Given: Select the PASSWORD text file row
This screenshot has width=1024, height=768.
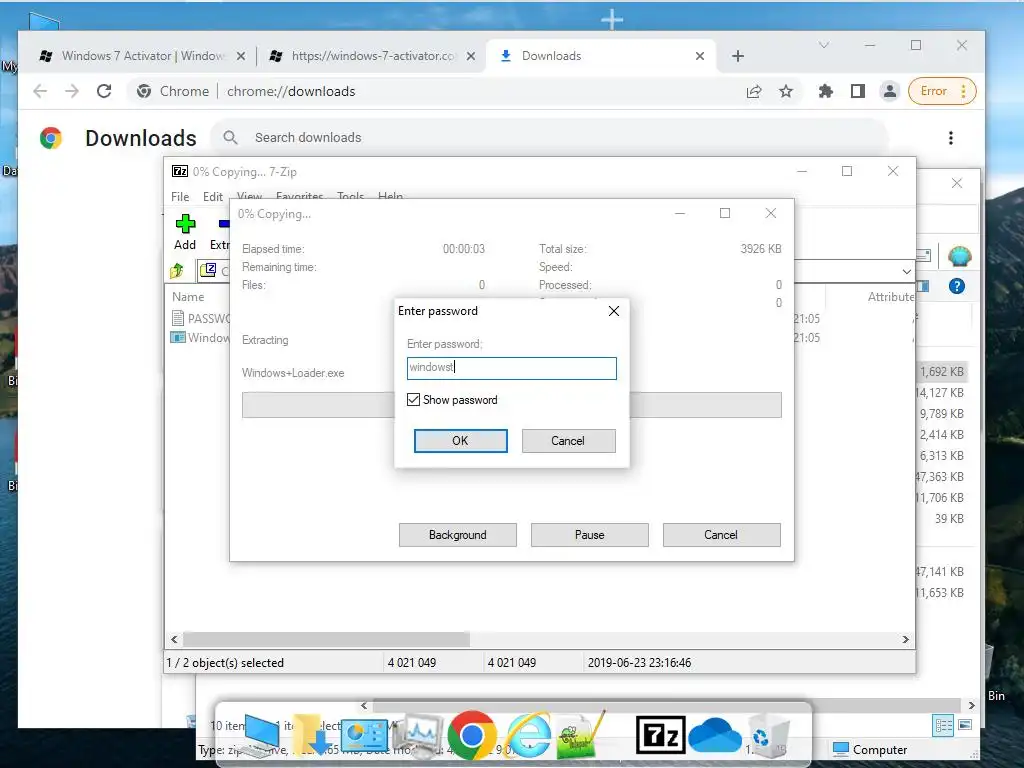Looking at the screenshot, I should coord(200,318).
